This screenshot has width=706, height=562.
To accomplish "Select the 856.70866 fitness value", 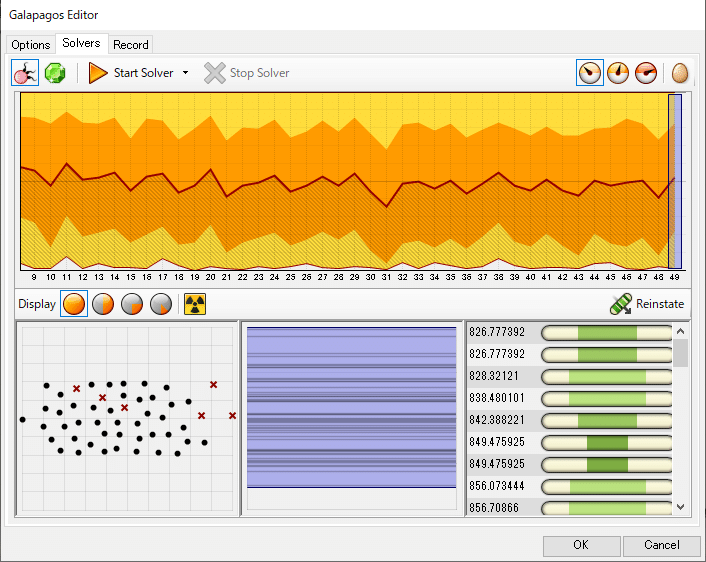I will (x=493, y=508).
